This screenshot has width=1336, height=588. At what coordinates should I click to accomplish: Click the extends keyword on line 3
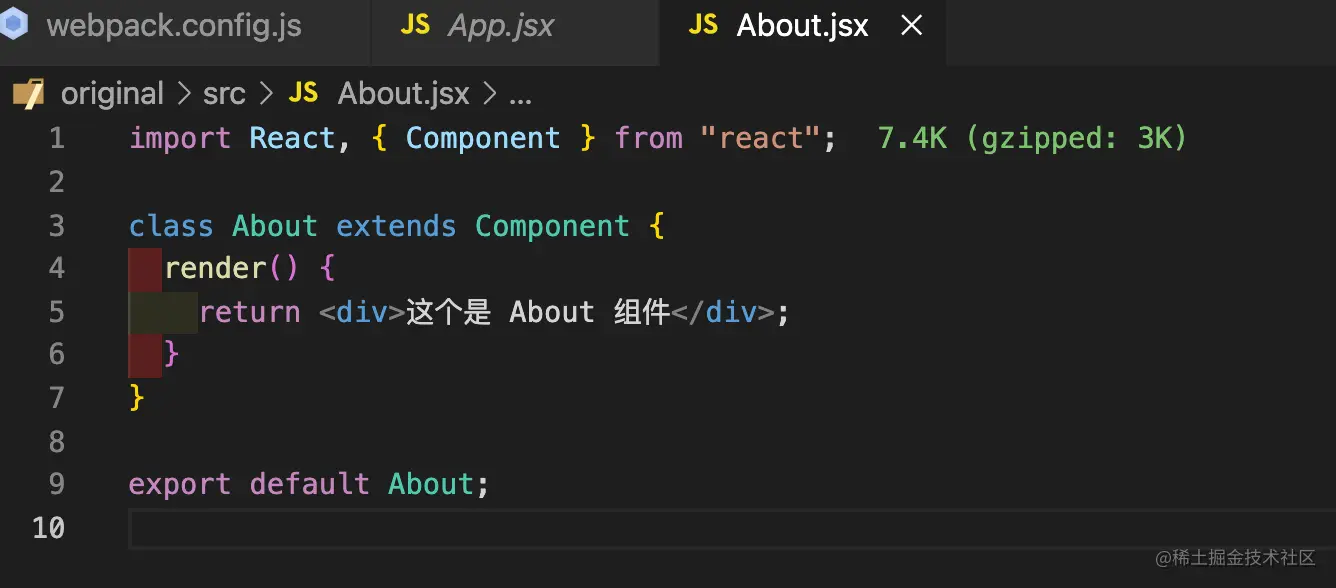396,226
